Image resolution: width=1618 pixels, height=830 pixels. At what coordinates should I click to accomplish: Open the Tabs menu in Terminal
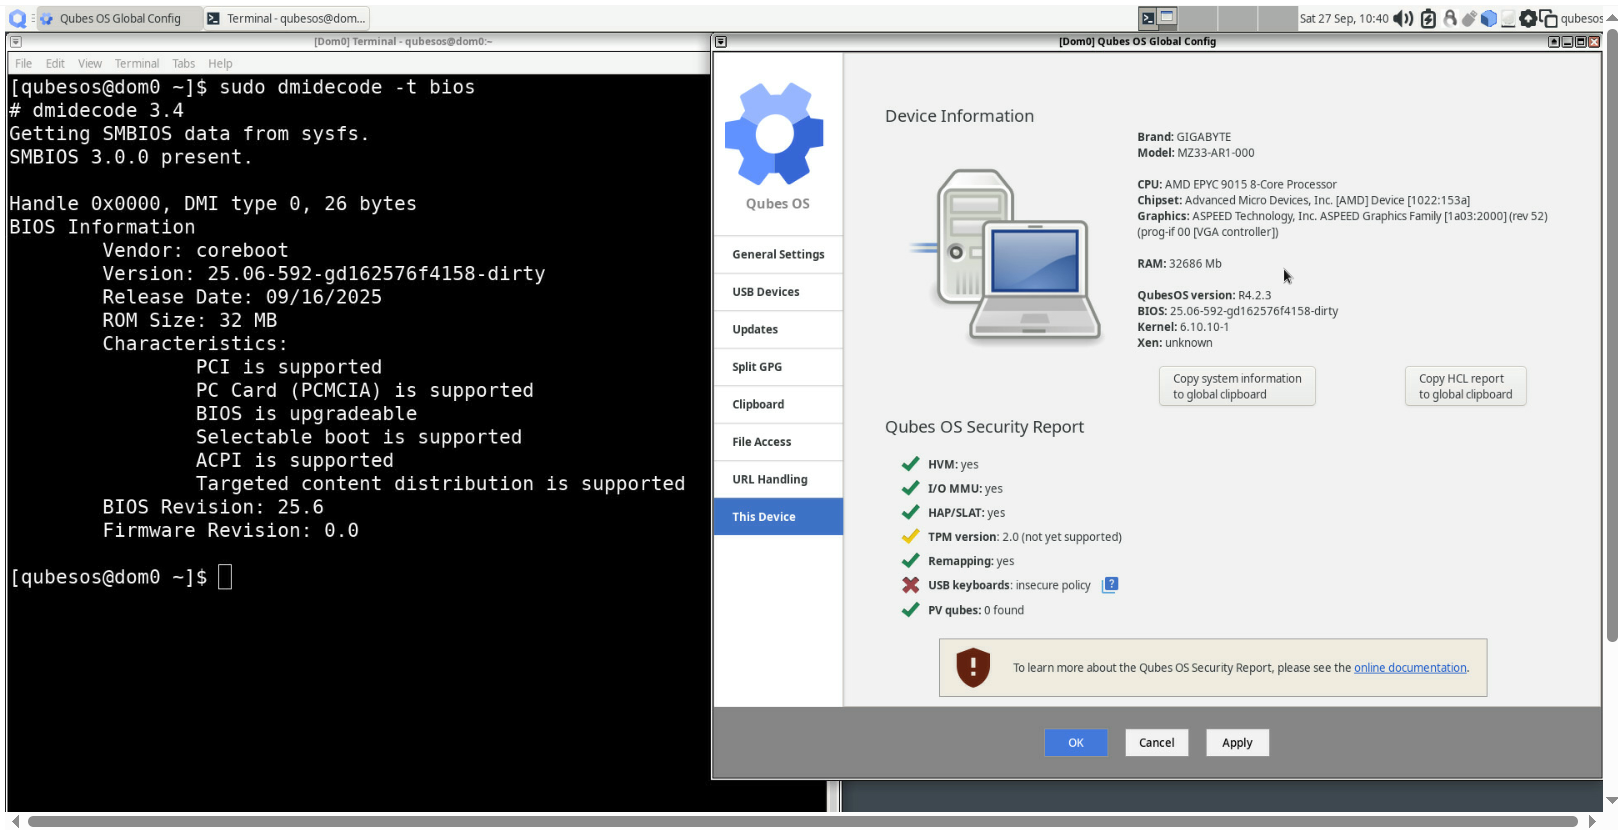pyautogui.click(x=183, y=63)
